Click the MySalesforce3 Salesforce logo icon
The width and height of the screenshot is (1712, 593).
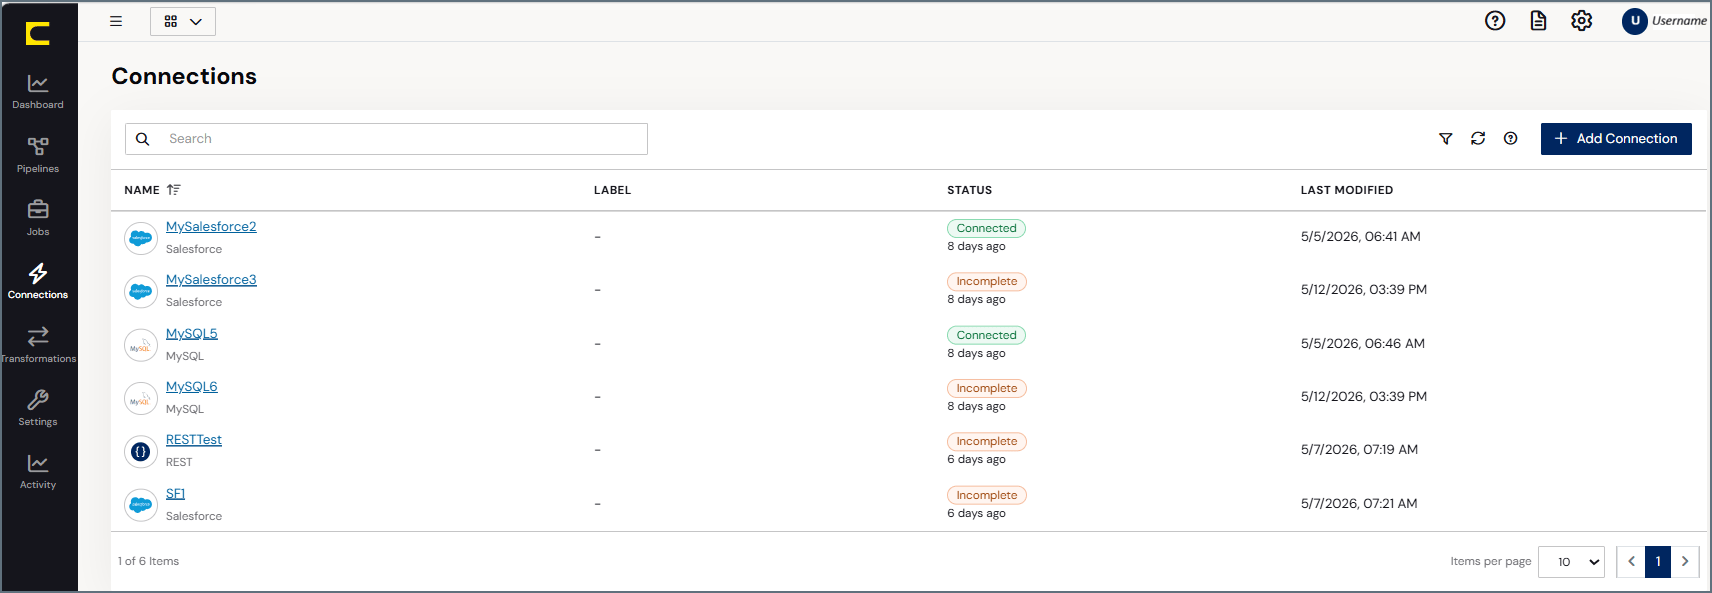[141, 291]
